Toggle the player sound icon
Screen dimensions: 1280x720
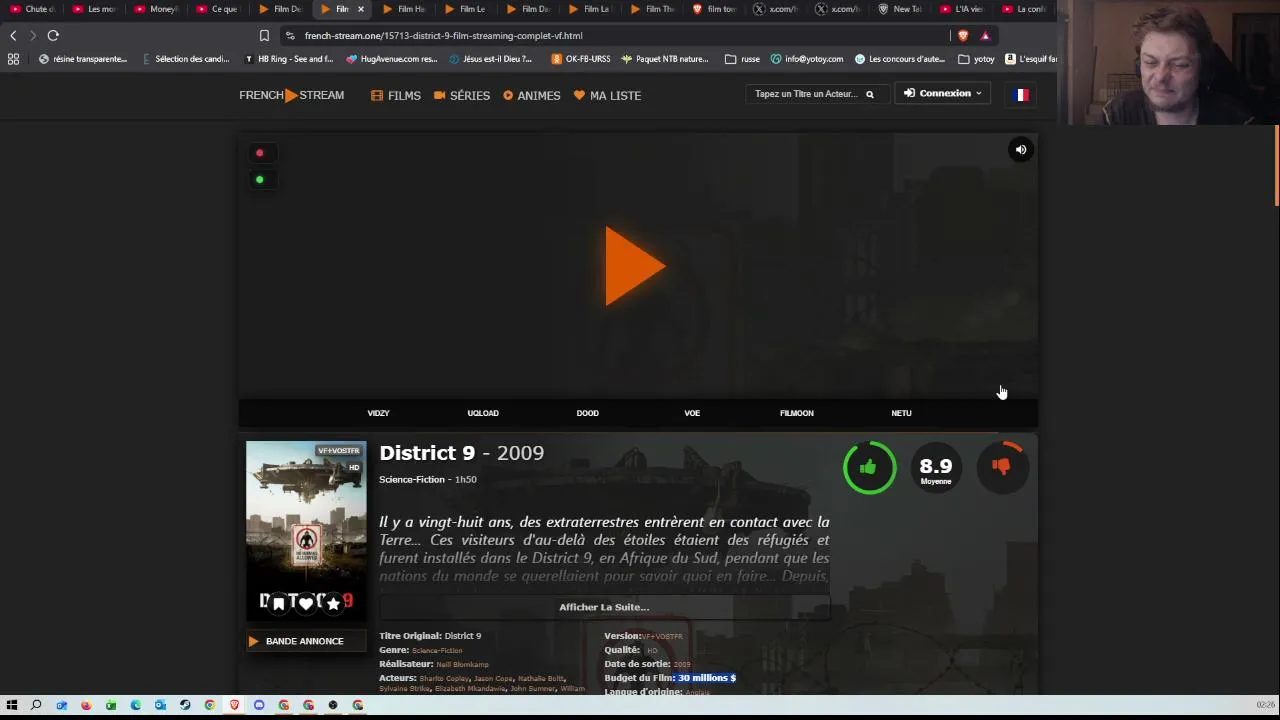point(1021,150)
